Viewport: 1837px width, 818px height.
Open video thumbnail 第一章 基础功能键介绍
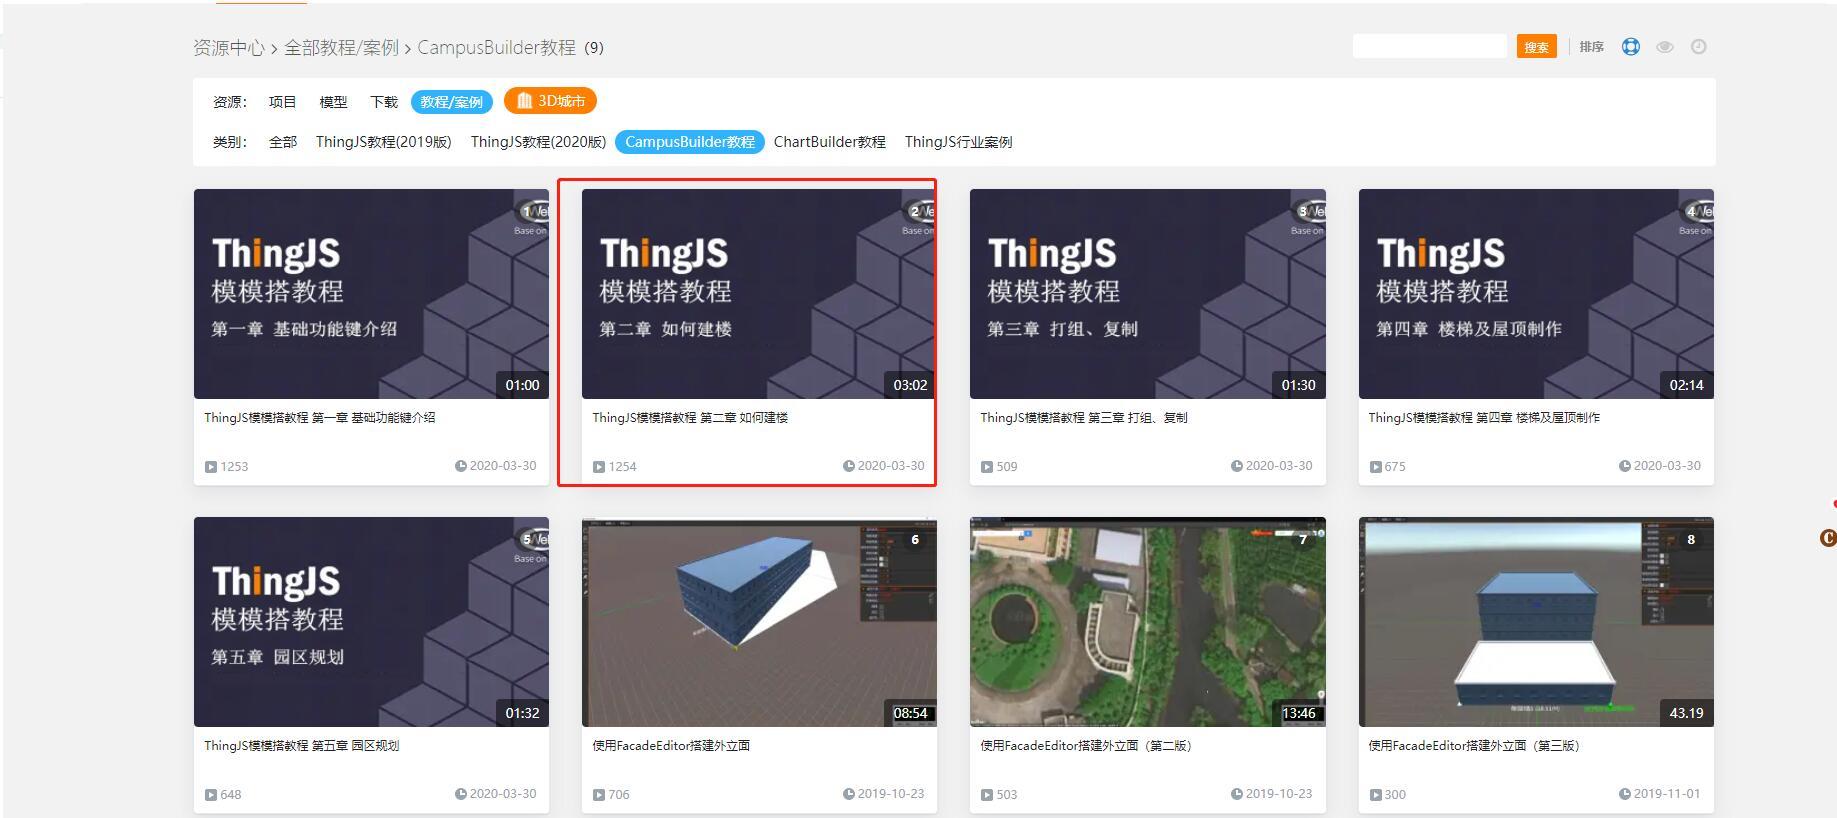[371, 294]
